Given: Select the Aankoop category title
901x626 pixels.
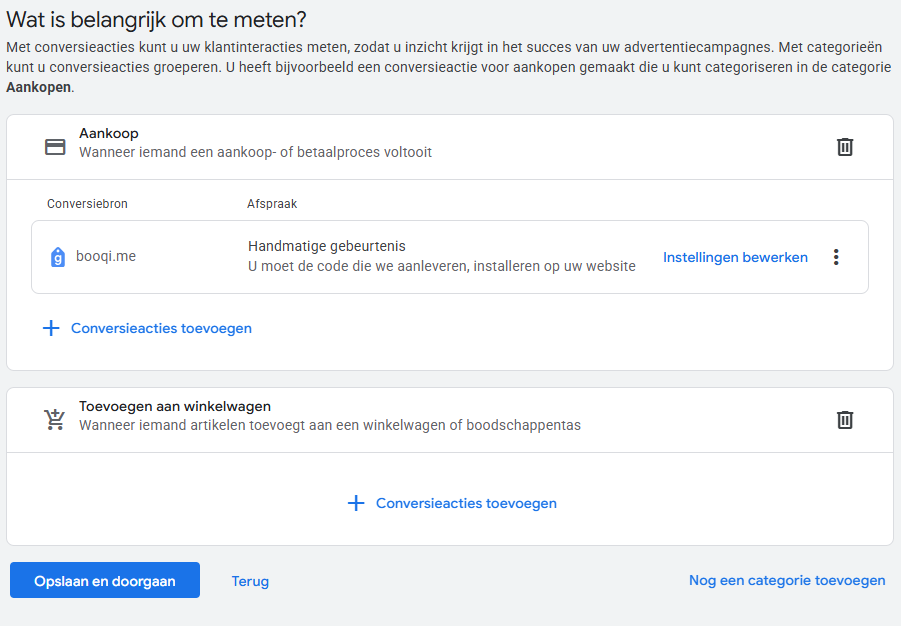Looking at the screenshot, I should [x=109, y=133].
